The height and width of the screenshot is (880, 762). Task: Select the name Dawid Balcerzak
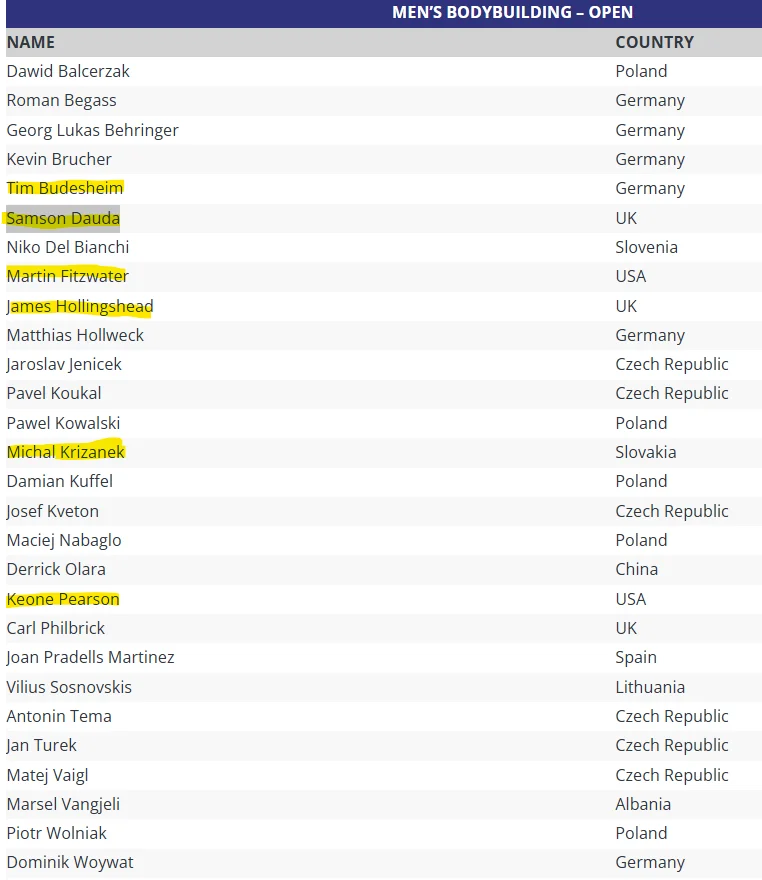pyautogui.click(x=68, y=71)
